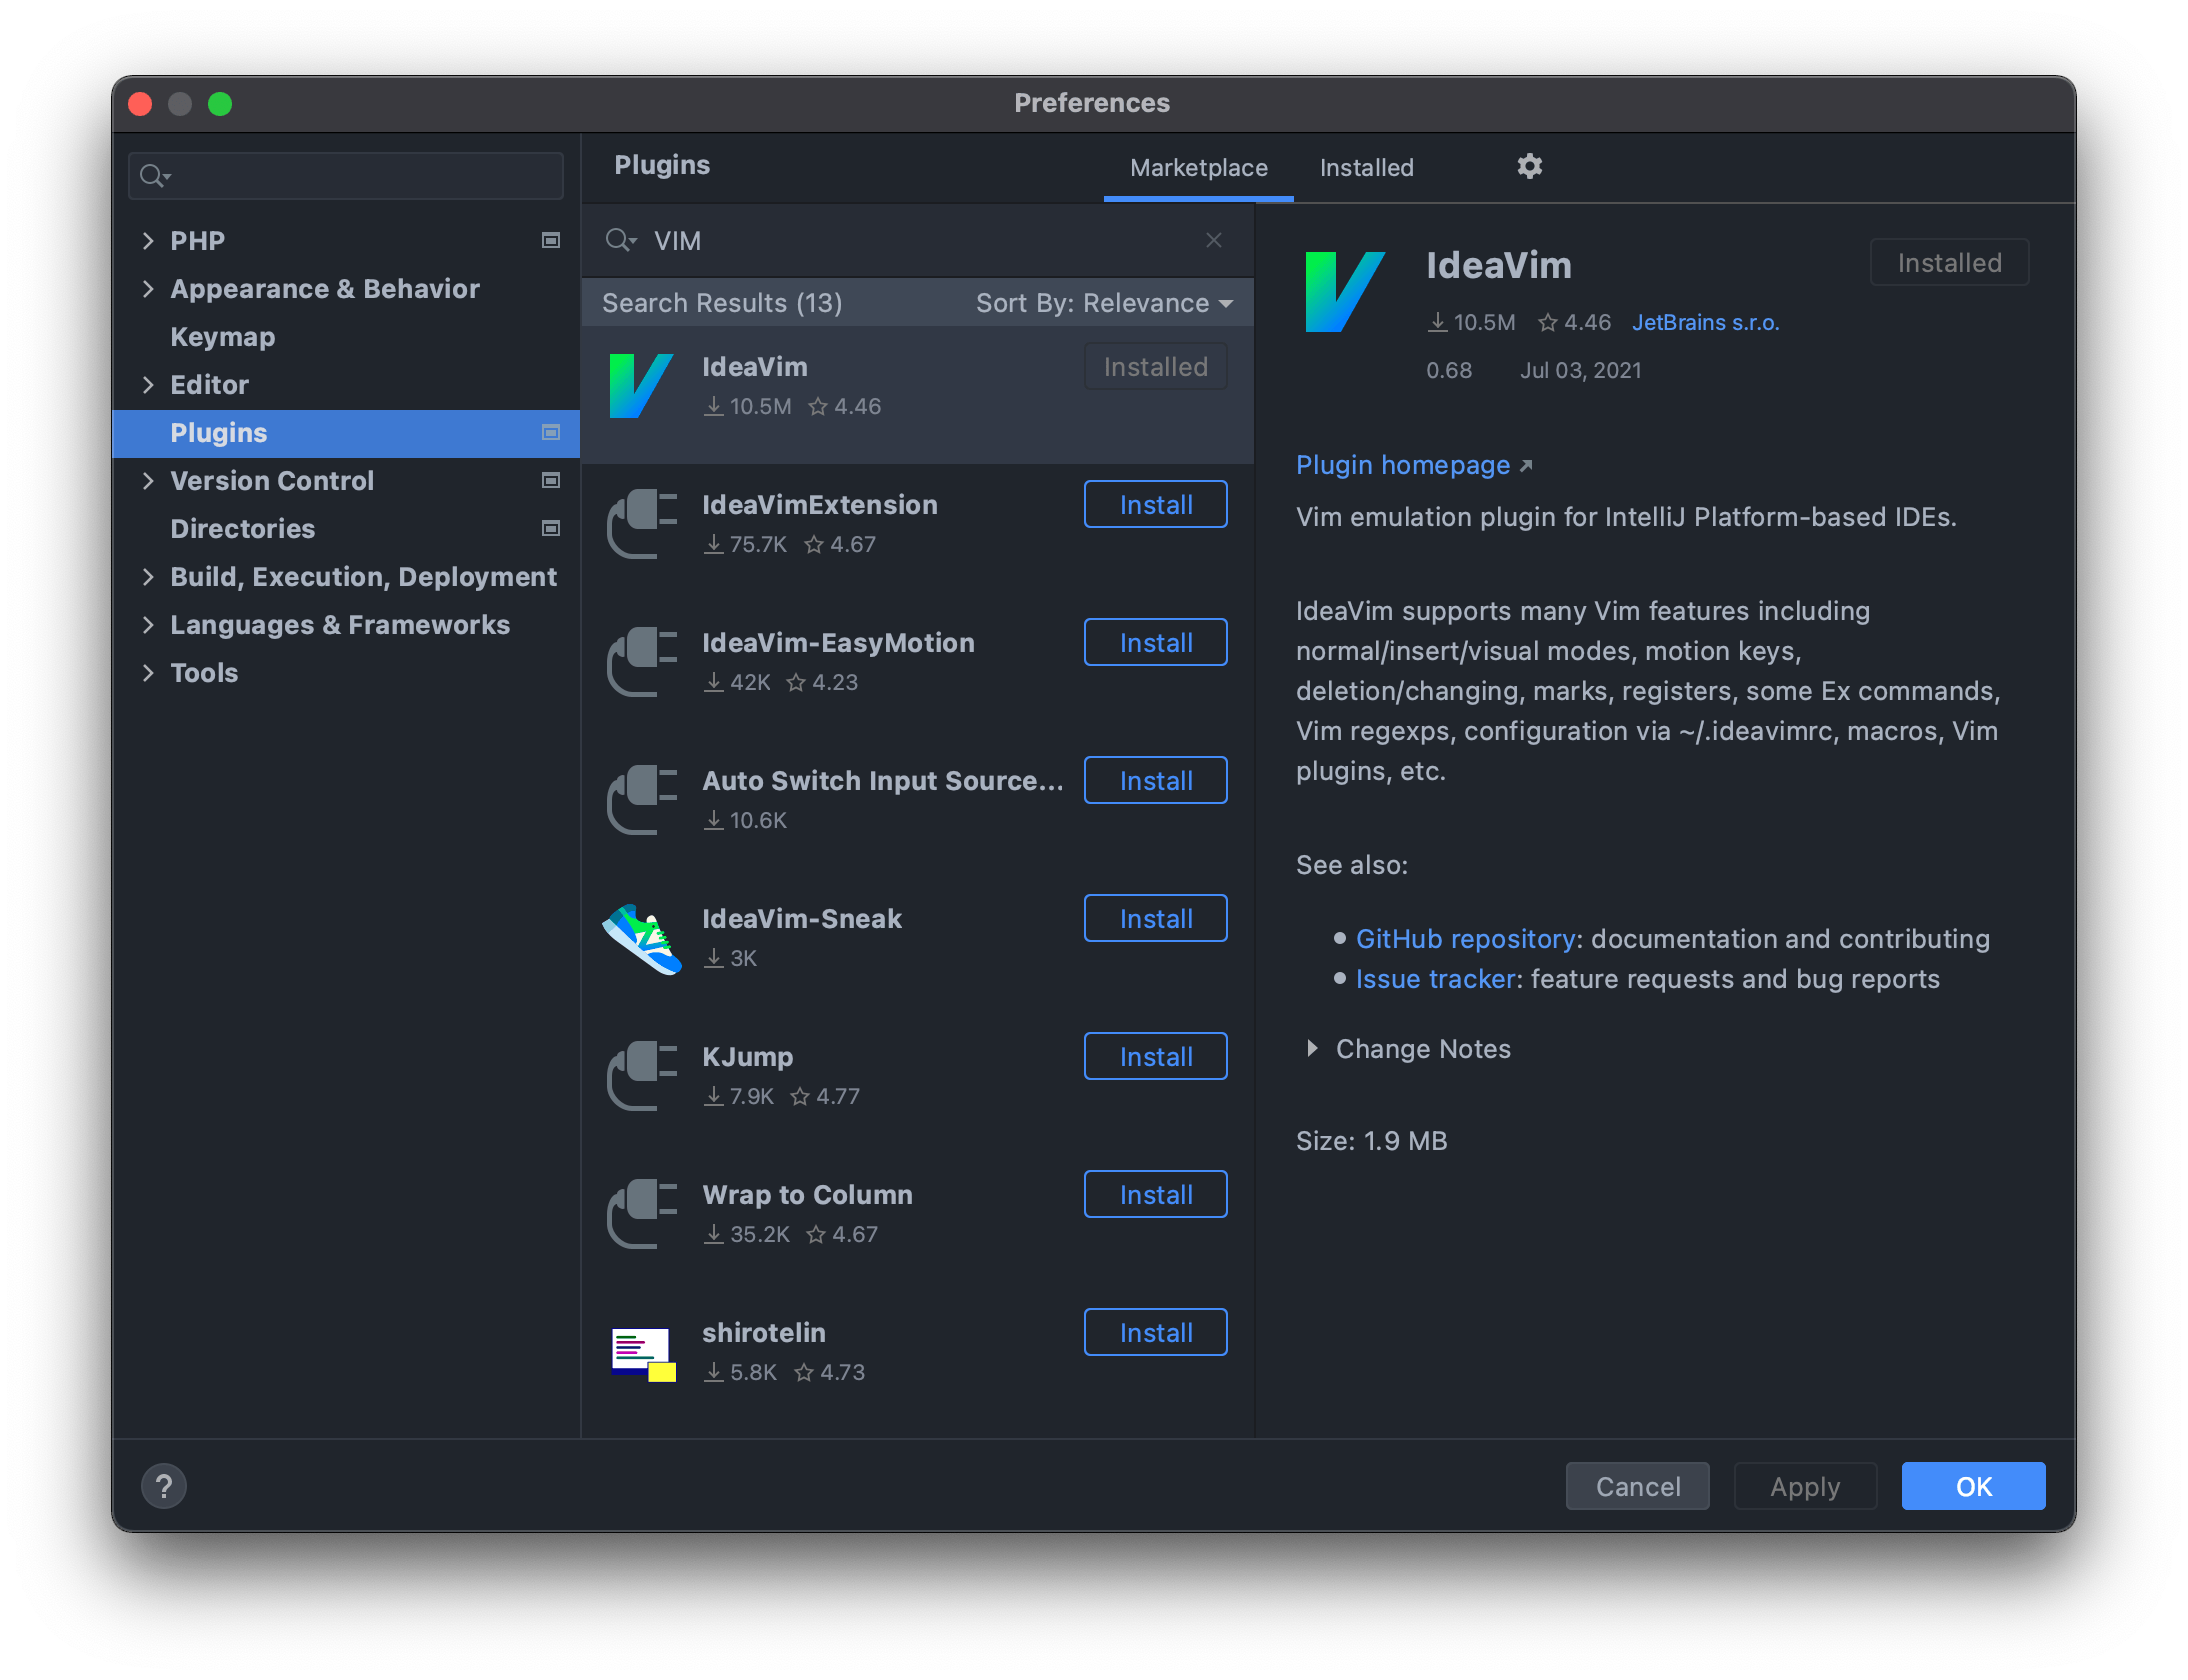Image resolution: width=2188 pixels, height=1680 pixels.
Task: Expand the Appearance & Behavior section
Action: pyautogui.click(x=148, y=289)
